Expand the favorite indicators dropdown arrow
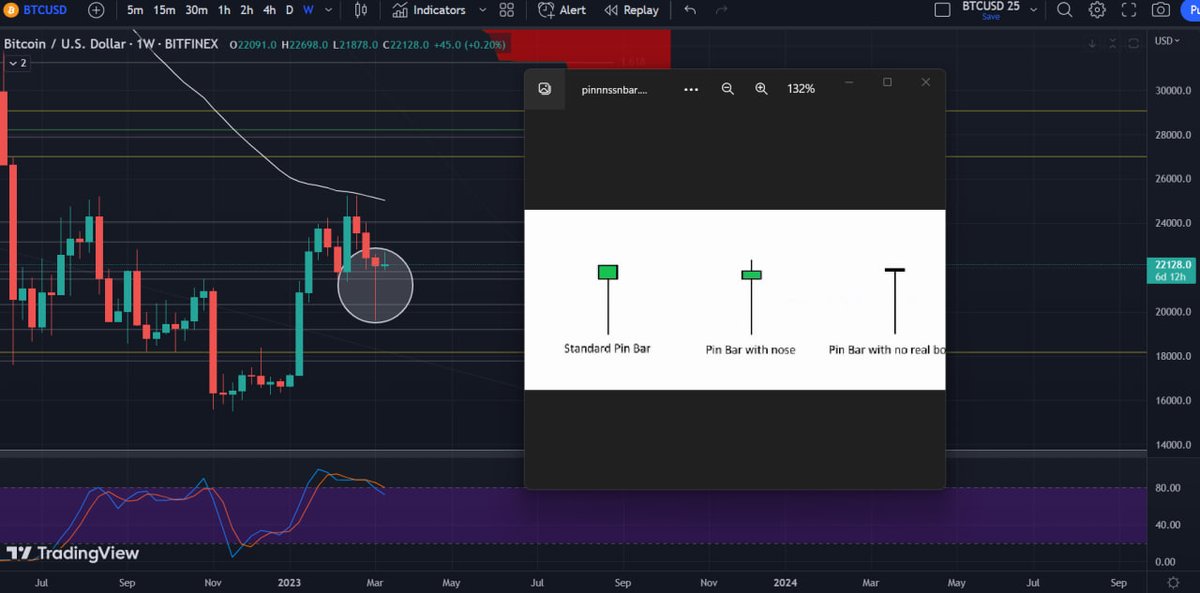1200x593 pixels. tap(482, 10)
